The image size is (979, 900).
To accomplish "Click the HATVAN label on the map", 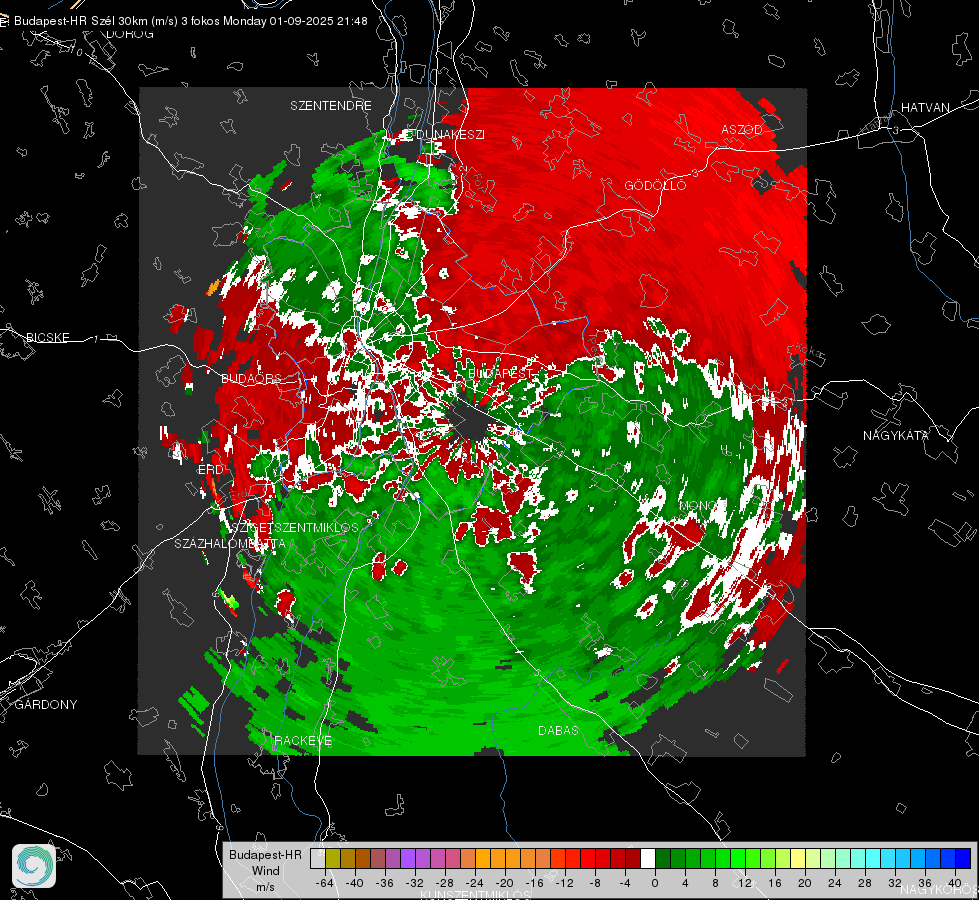I will pos(925,107).
